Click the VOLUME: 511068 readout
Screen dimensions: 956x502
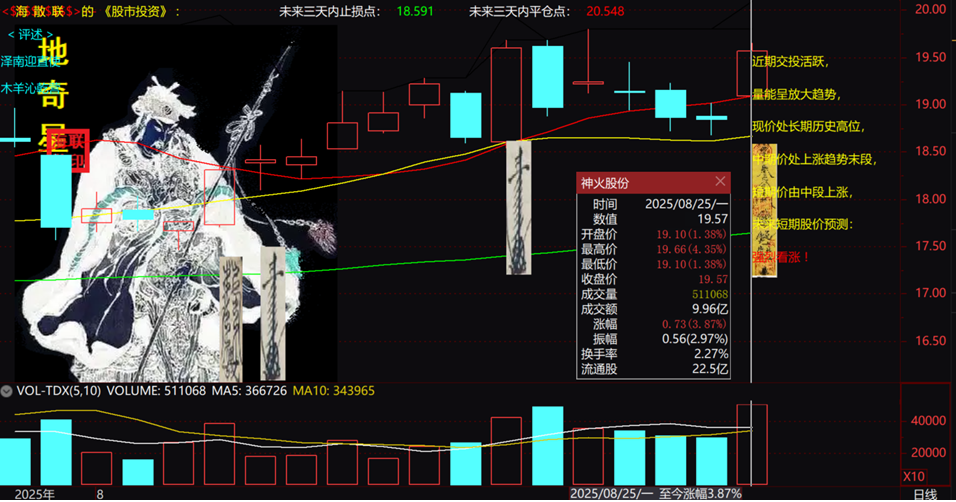click(x=156, y=391)
